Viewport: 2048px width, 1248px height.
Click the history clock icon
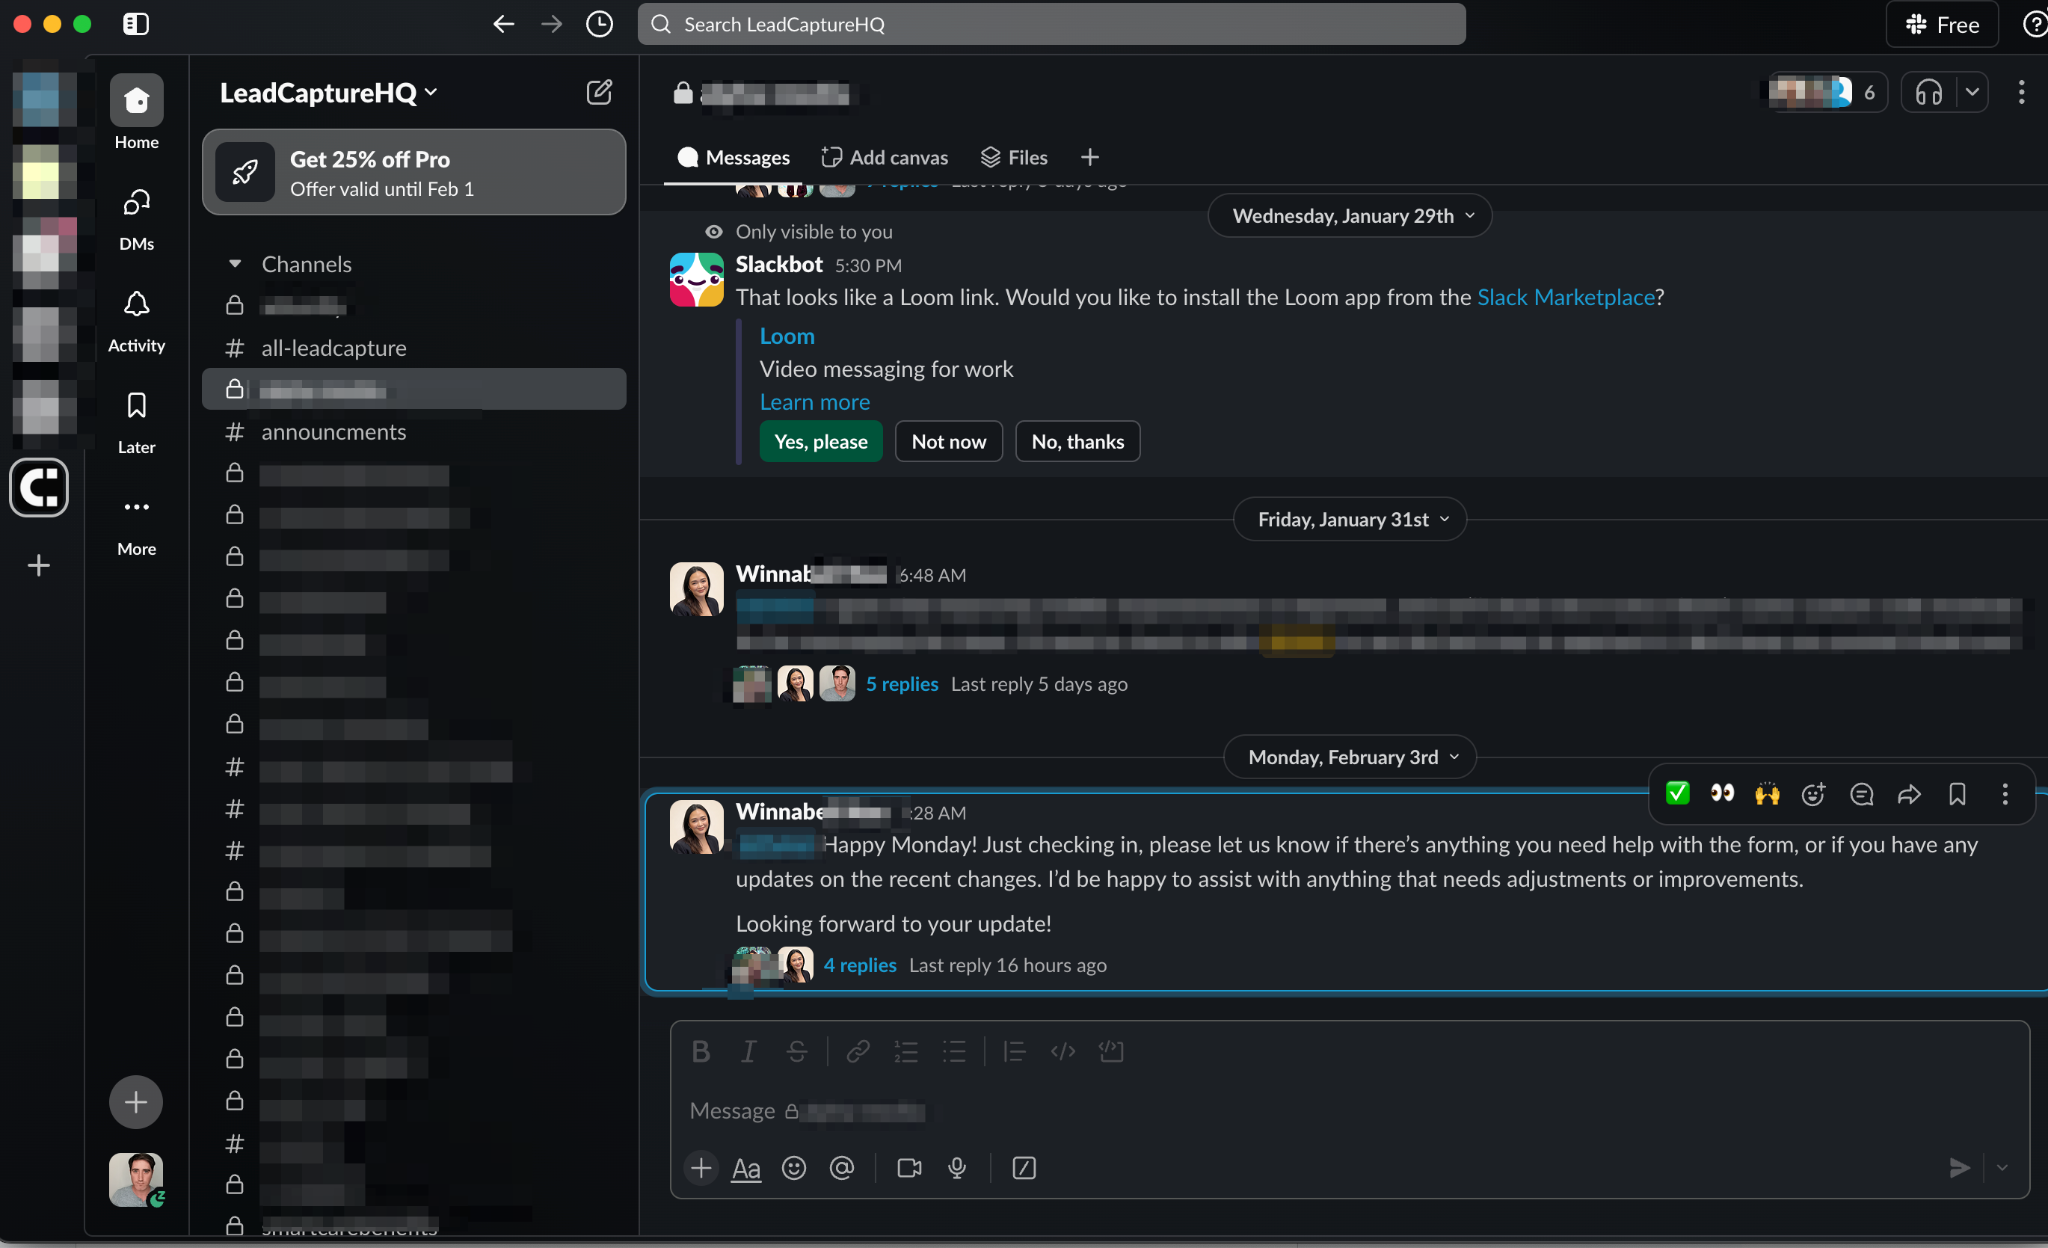(x=599, y=24)
